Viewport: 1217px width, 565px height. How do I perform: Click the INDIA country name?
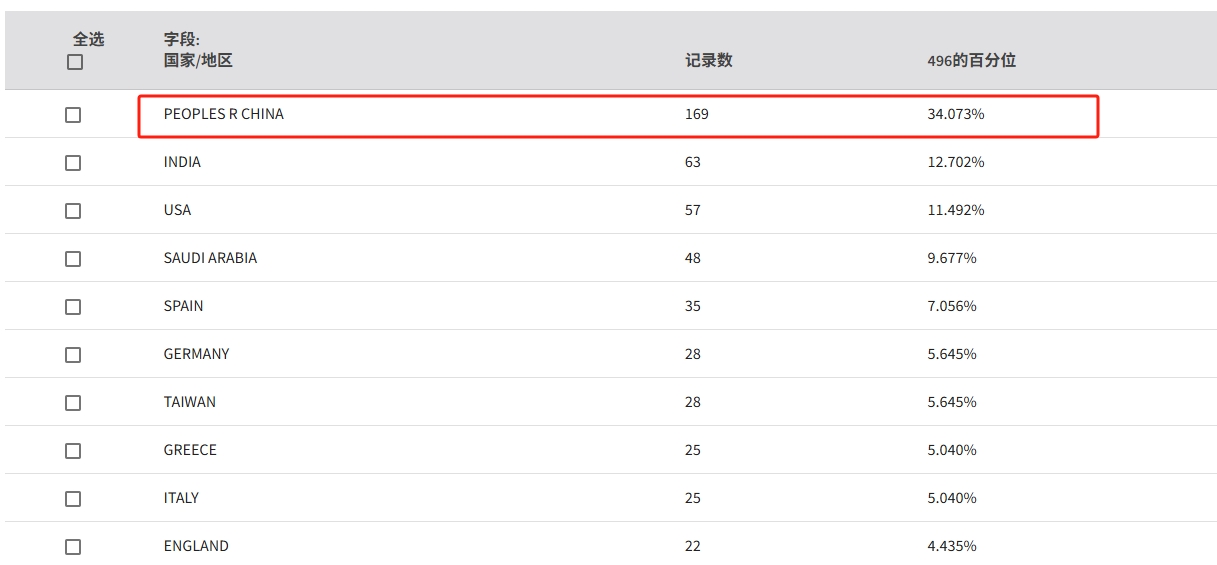click(182, 162)
